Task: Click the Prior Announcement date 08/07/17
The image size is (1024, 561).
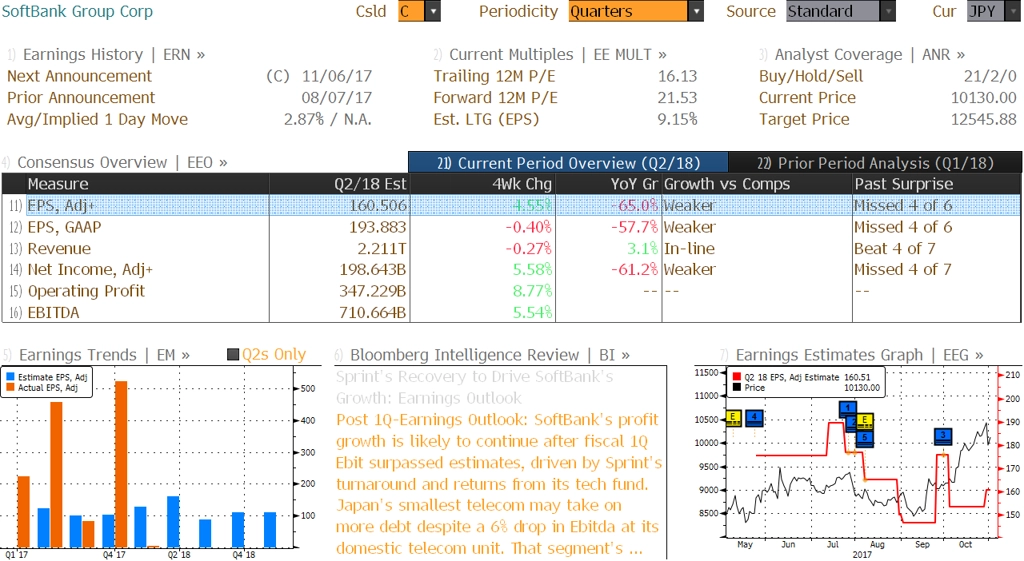Action: (337, 98)
